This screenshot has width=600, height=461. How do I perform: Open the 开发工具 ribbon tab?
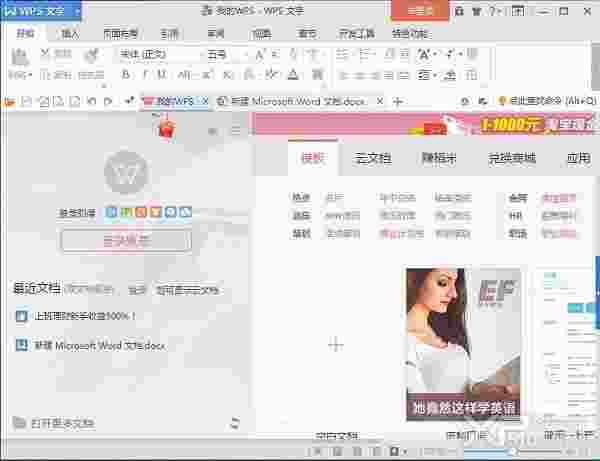point(357,34)
